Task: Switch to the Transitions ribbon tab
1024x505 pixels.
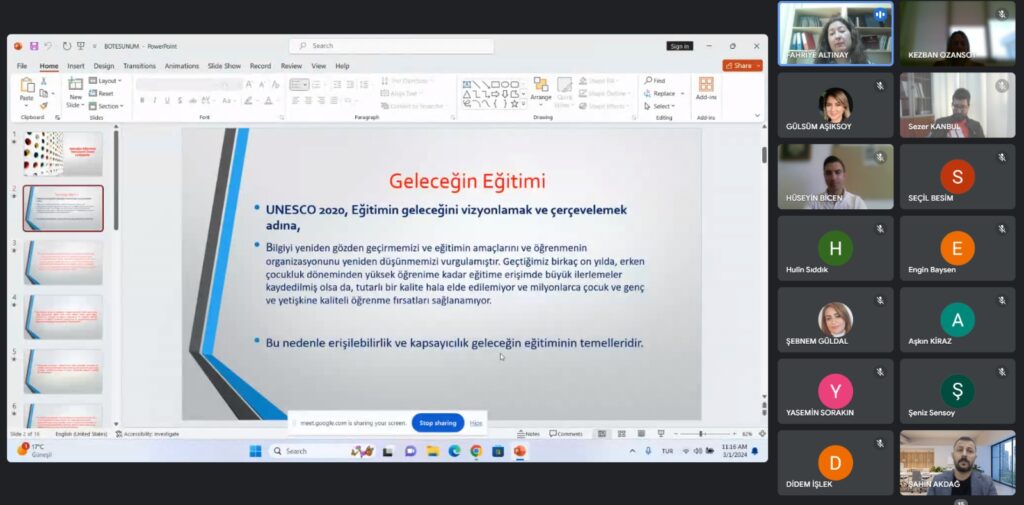Action: [139, 66]
